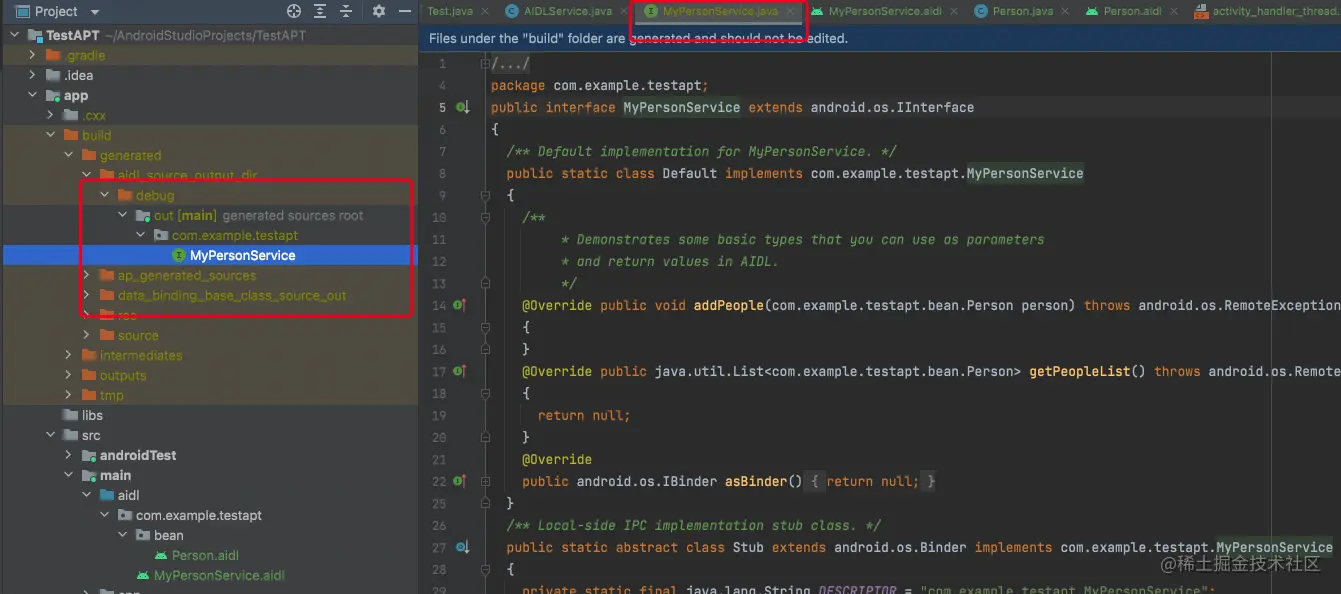Expand the .idea folder arrow
This screenshot has width=1341, height=594.
tap(33, 75)
